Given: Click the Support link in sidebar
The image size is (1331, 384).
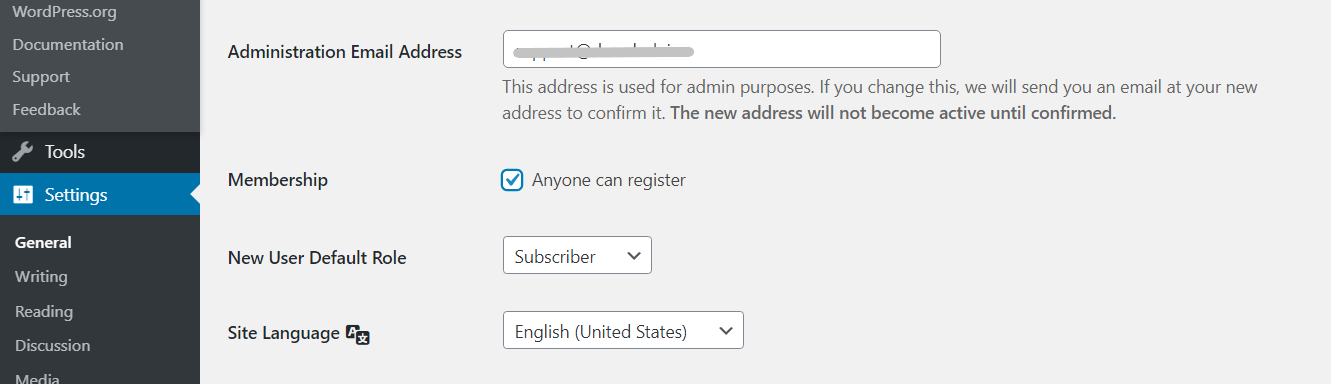Looking at the screenshot, I should (41, 77).
